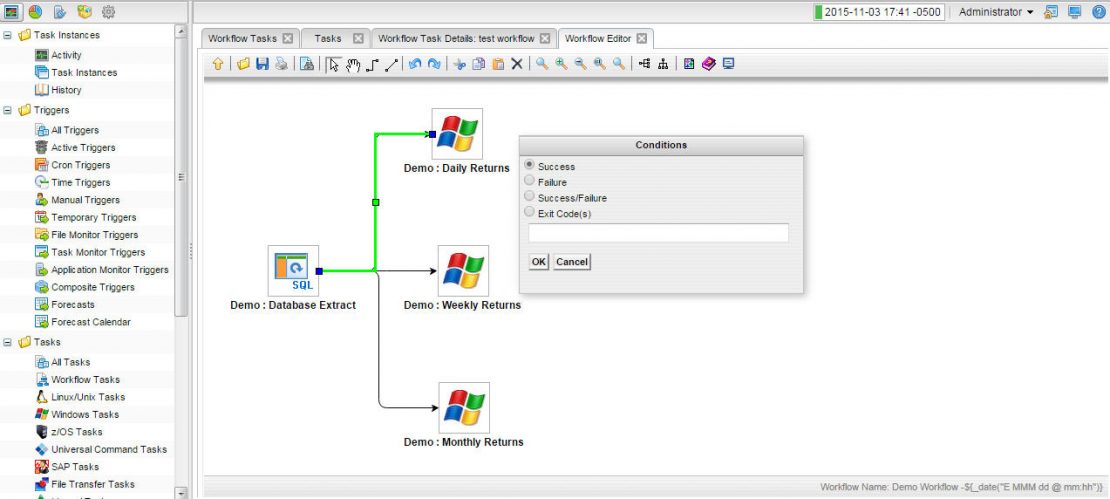Switch to the Workflow Tasks tab

pyautogui.click(x=243, y=38)
